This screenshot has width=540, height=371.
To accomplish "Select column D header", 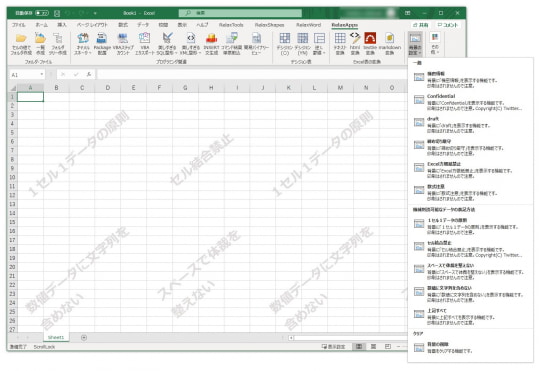I will pos(107,88).
